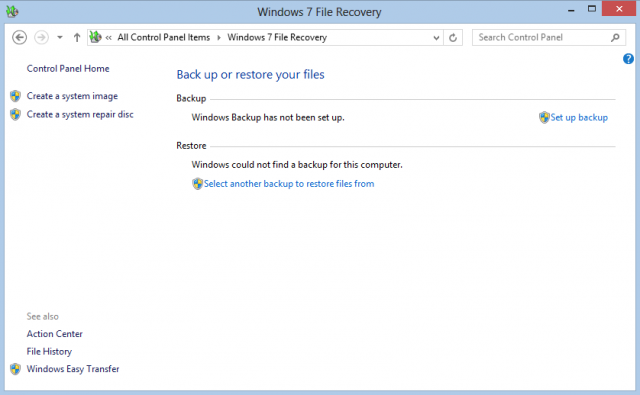Go up one level with Up arrow
Image resolution: width=640 pixels, height=395 pixels.
pos(77,38)
